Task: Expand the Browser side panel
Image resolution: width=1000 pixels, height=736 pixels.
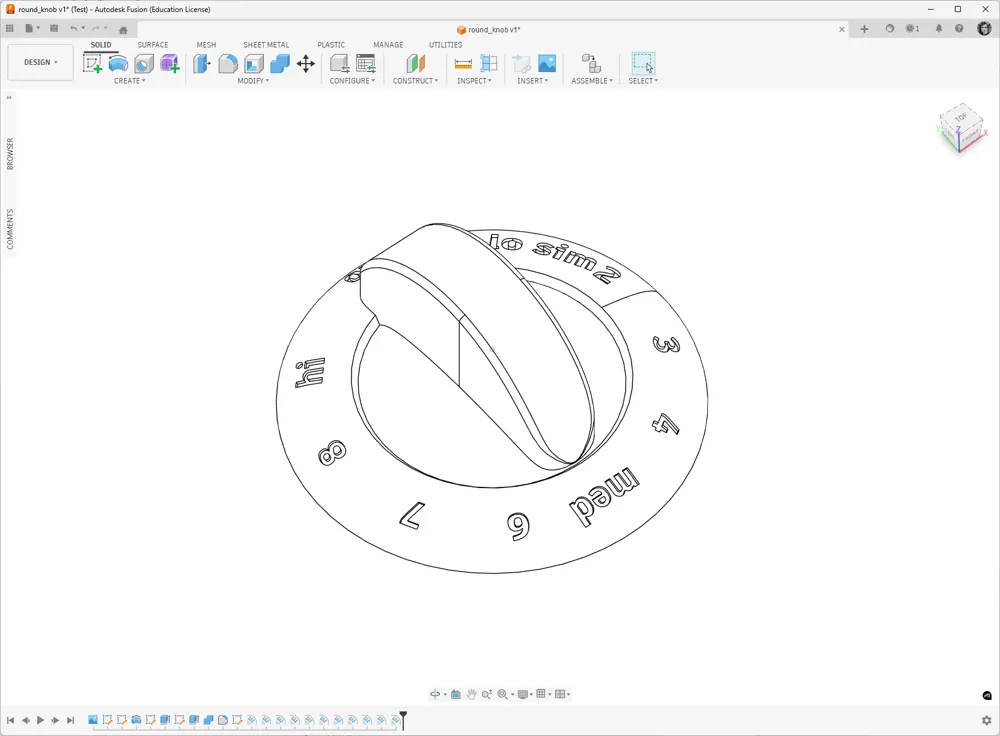Action: click(x=10, y=154)
